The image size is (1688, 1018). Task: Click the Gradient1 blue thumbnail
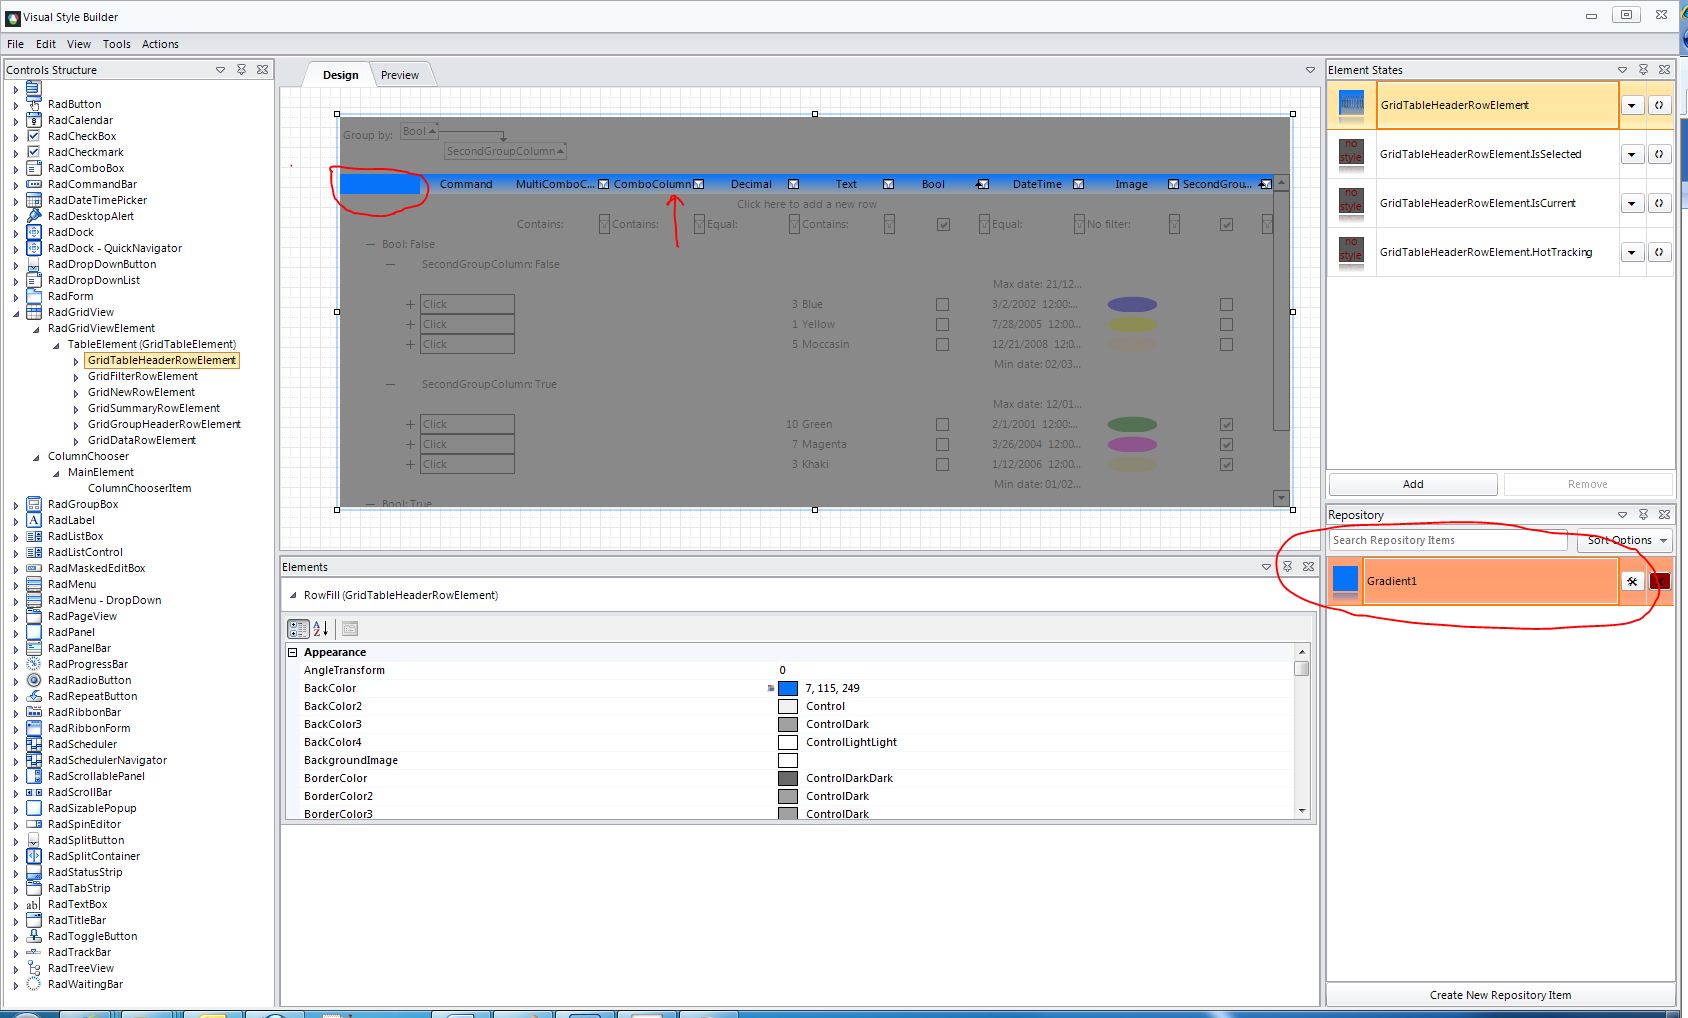click(1346, 580)
